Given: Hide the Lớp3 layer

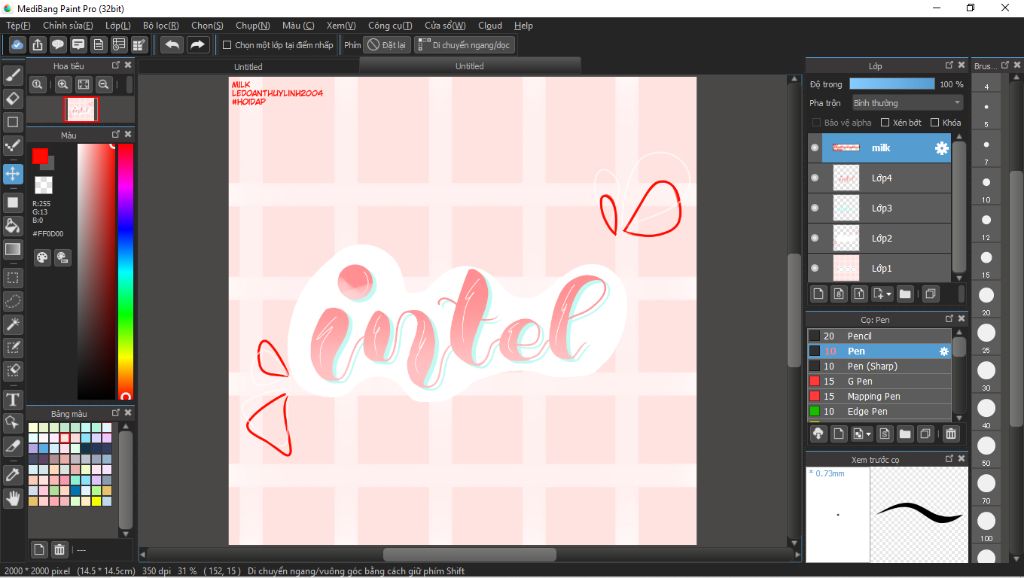Looking at the screenshot, I should (814, 208).
